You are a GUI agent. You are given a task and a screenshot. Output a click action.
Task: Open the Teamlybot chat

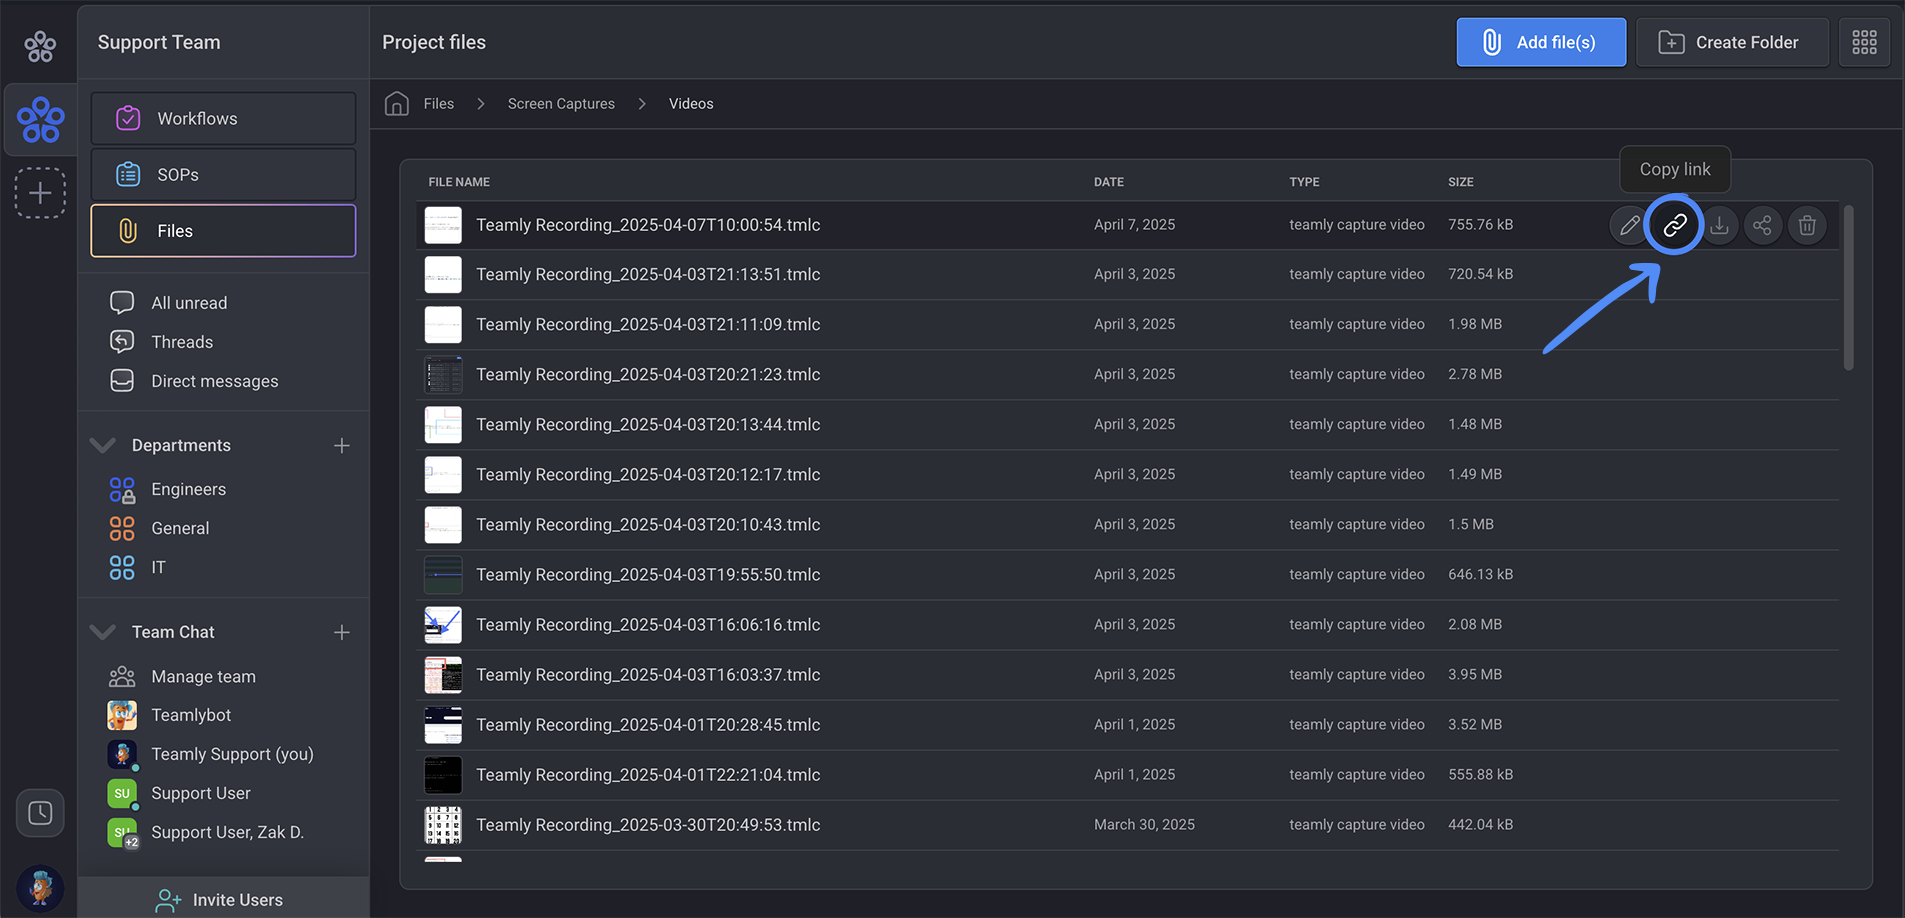click(x=191, y=715)
